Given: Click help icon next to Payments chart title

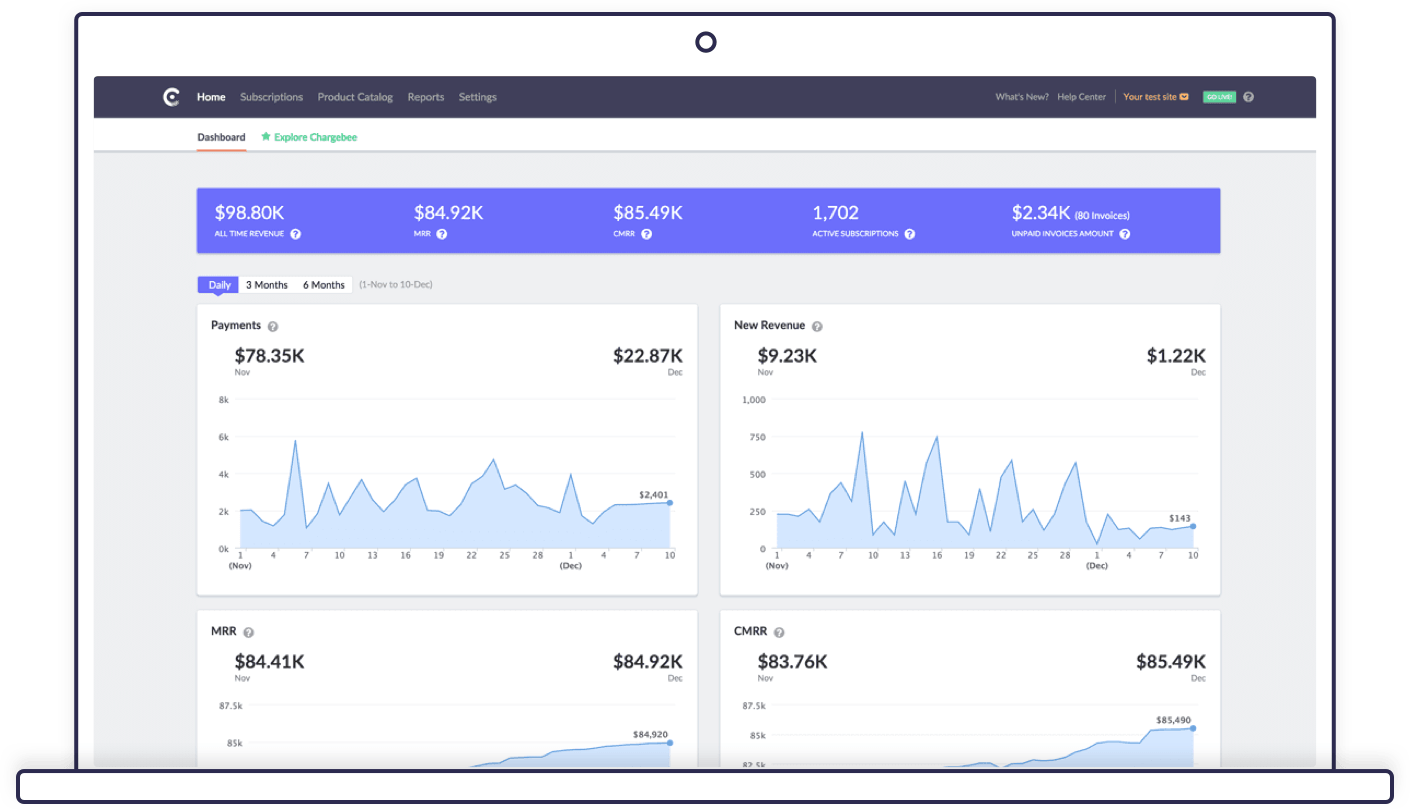Looking at the screenshot, I should (x=273, y=326).
